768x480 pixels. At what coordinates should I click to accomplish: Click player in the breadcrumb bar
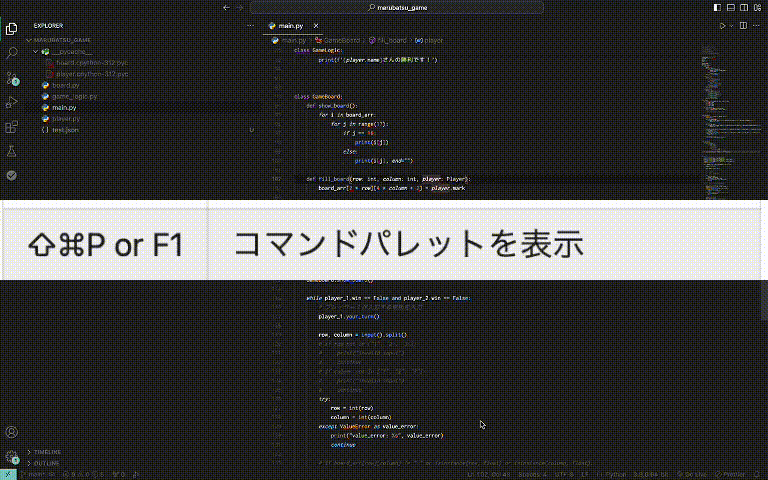(x=429, y=40)
